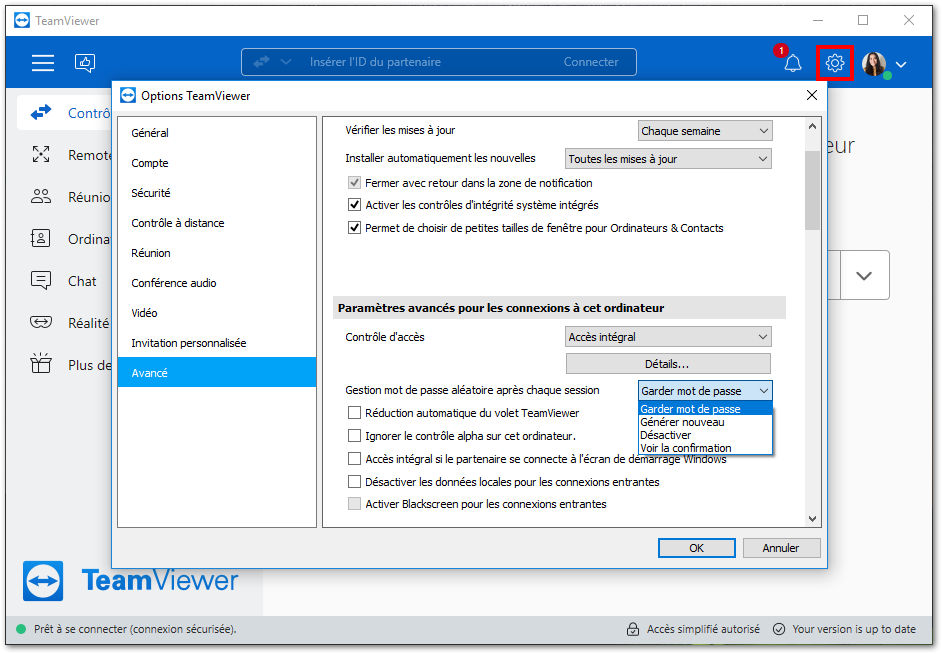
Task: Open the Réunion people icon in sidebar
Action: click(x=41, y=196)
